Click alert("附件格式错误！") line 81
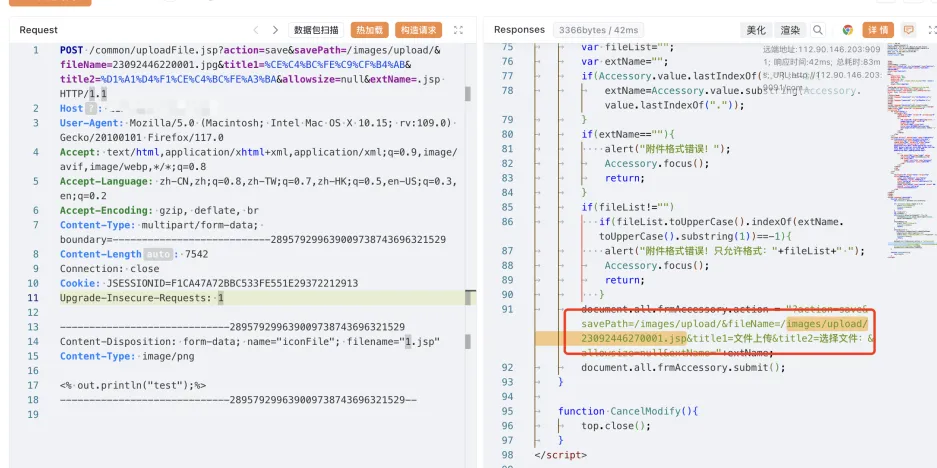937x468 pixels. pyautogui.click(x=667, y=149)
